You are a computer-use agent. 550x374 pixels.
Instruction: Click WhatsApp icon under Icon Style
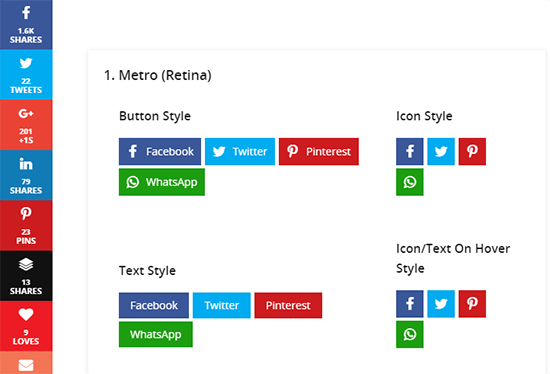coord(410,182)
